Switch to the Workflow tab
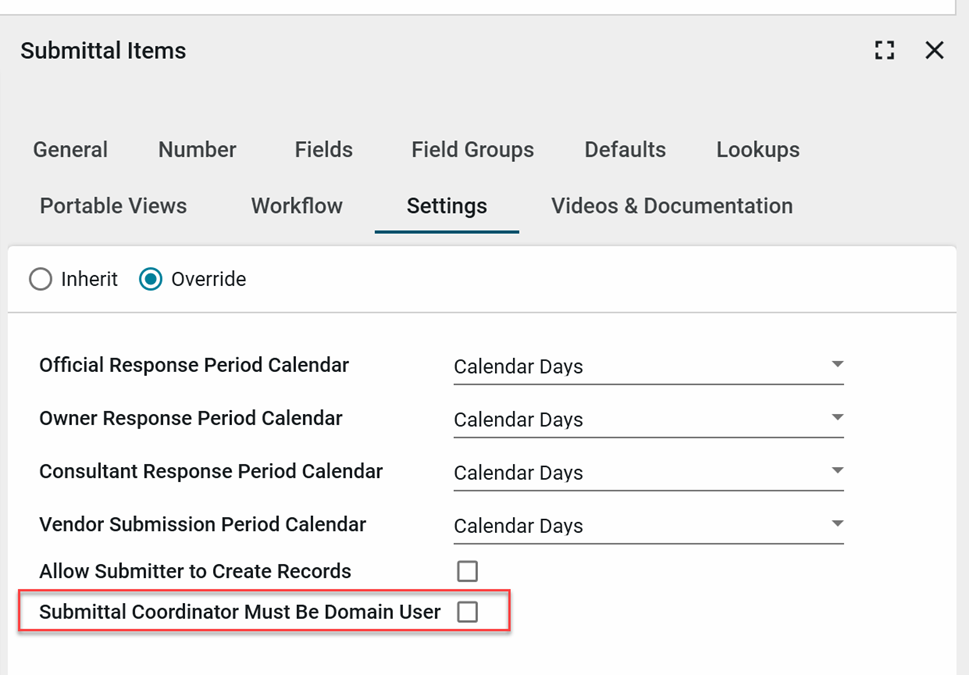This screenshot has height=675, width=969. [296, 206]
